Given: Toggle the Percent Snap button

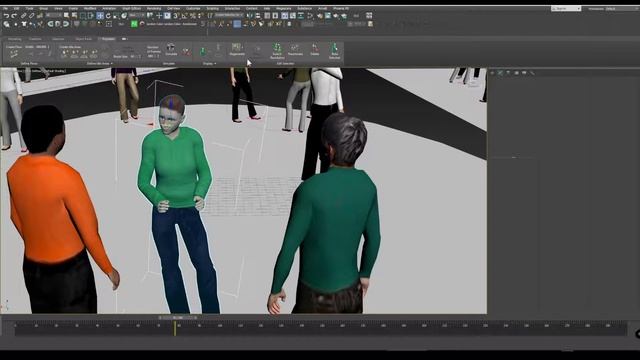Looking at the screenshot, I should point(192,16).
